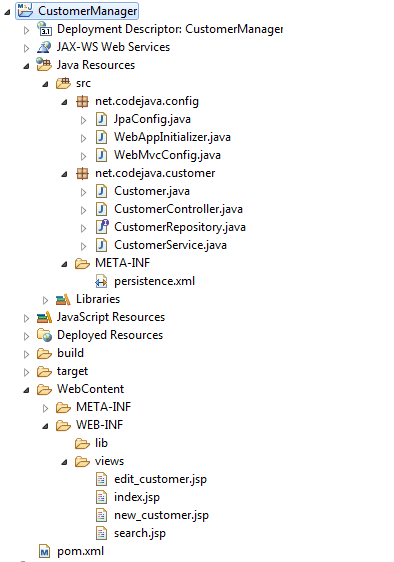Screen dimensions: 394x562
Task: Expand the META-INF folder under WebContent
Action: click(46, 408)
